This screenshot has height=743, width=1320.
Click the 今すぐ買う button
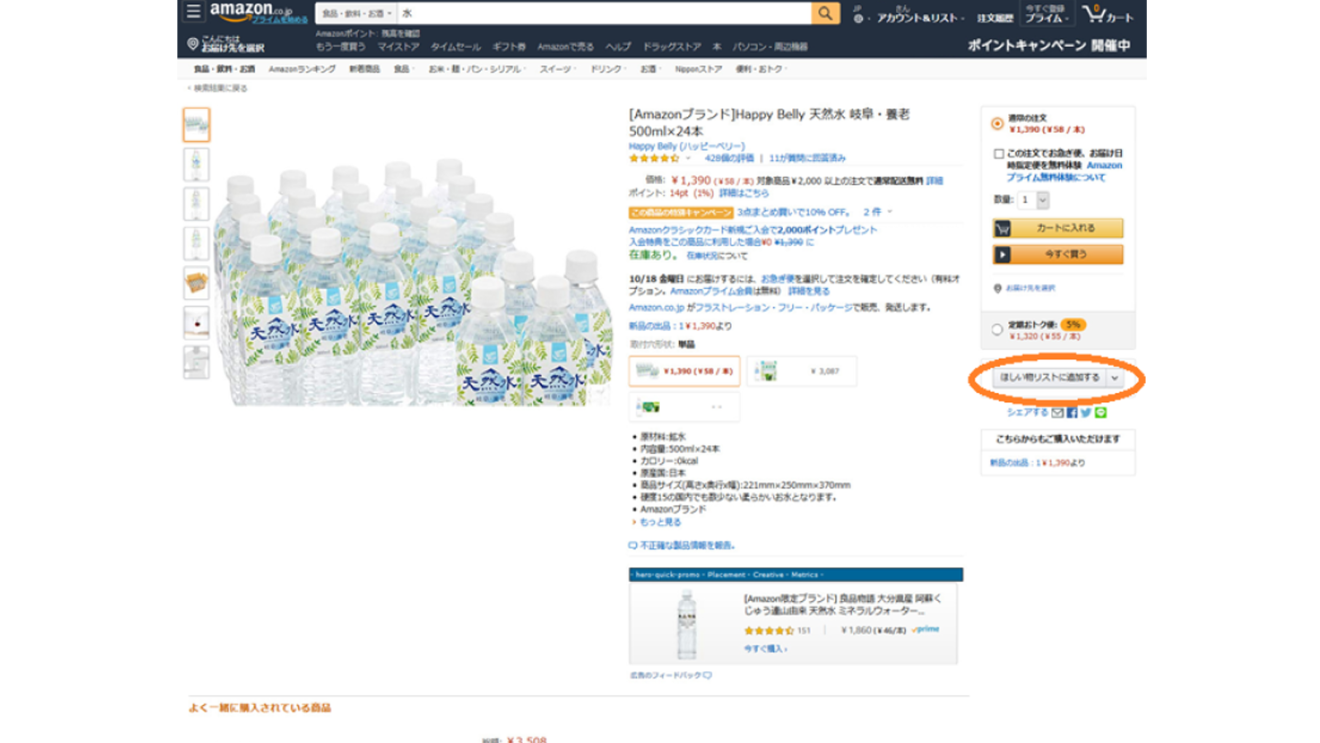click(1057, 254)
